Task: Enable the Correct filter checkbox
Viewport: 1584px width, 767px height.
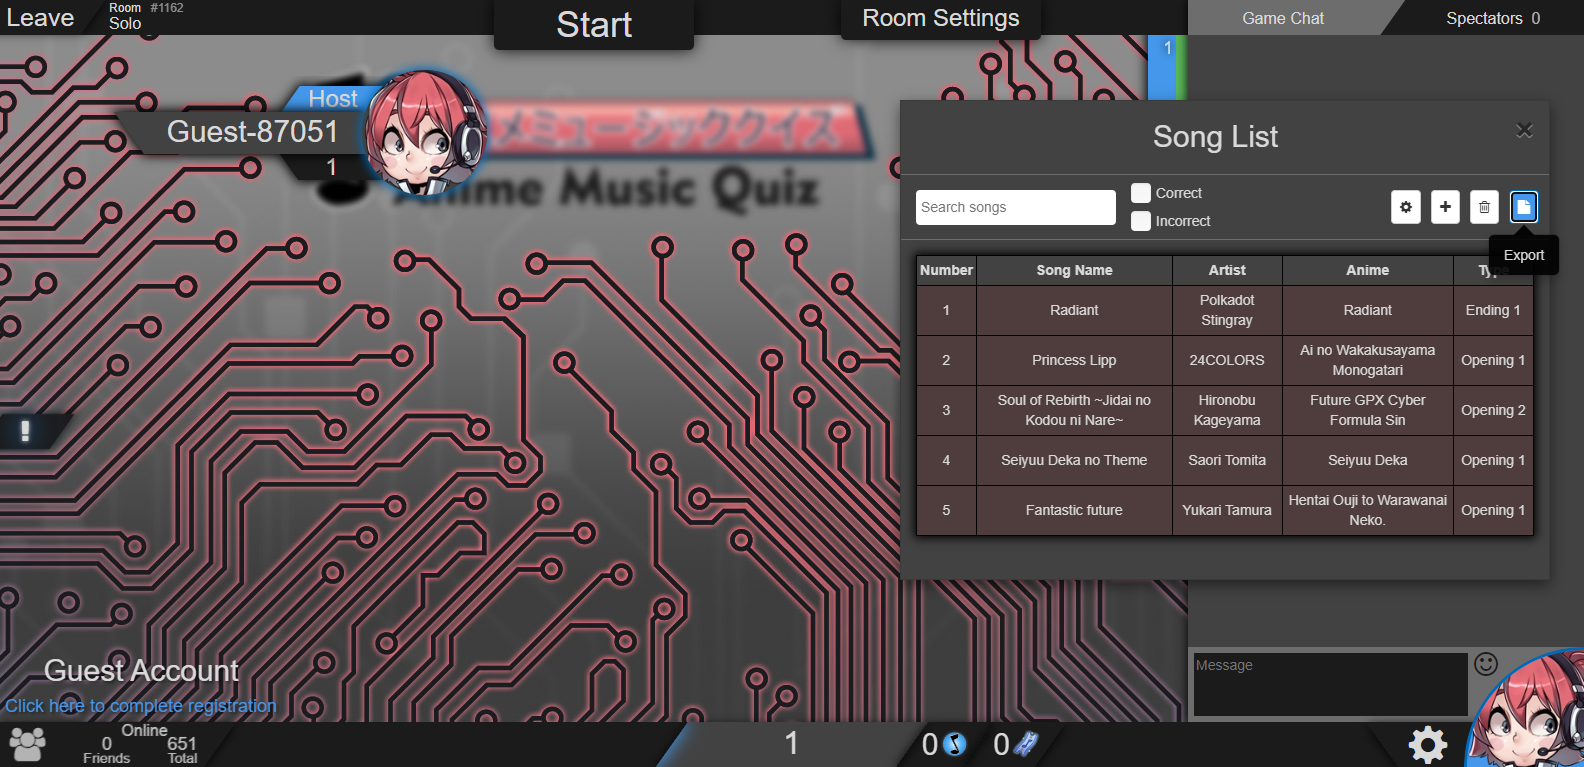Action: (x=1141, y=193)
